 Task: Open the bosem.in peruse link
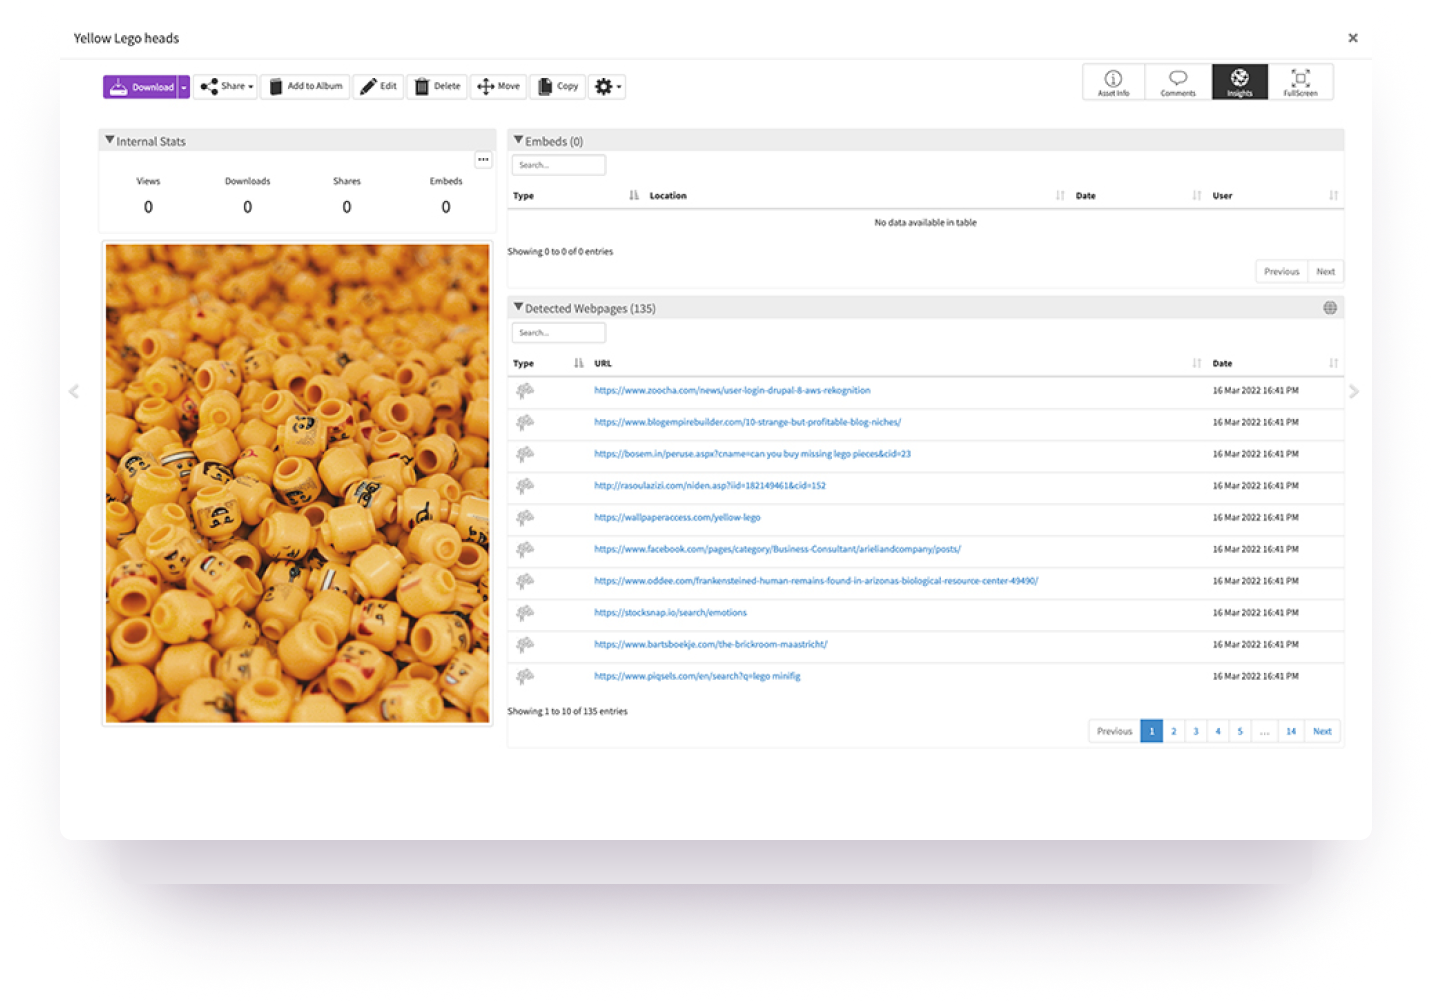click(752, 454)
